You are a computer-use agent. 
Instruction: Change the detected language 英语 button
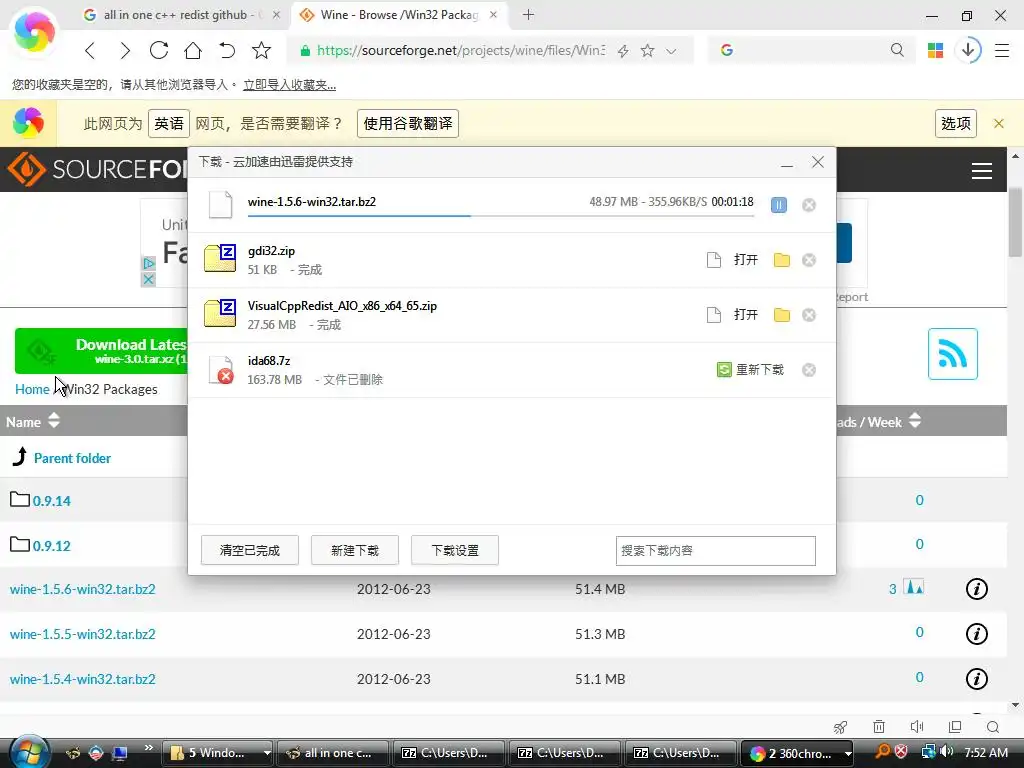[x=169, y=123]
